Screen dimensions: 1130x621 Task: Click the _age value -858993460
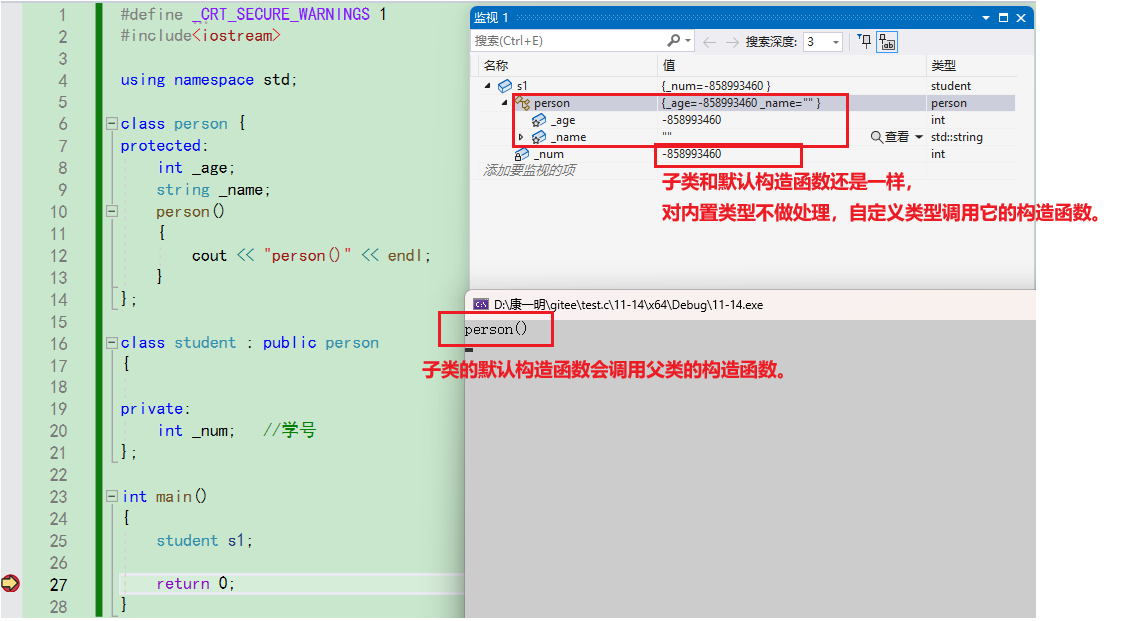pyautogui.click(x=692, y=120)
